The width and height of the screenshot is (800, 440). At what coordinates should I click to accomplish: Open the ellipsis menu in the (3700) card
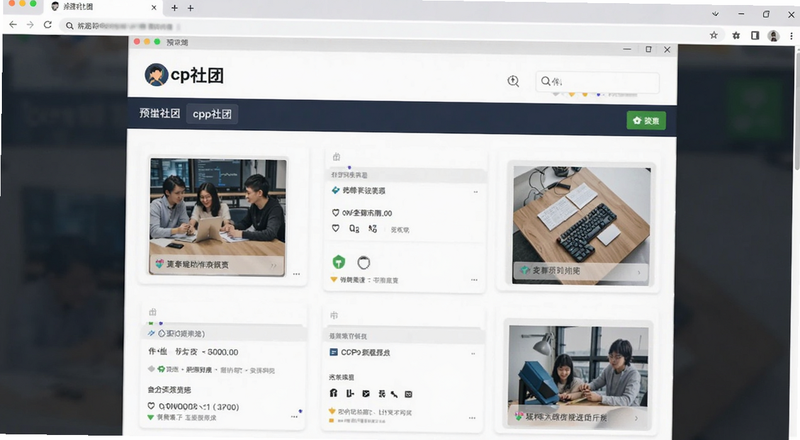294,417
